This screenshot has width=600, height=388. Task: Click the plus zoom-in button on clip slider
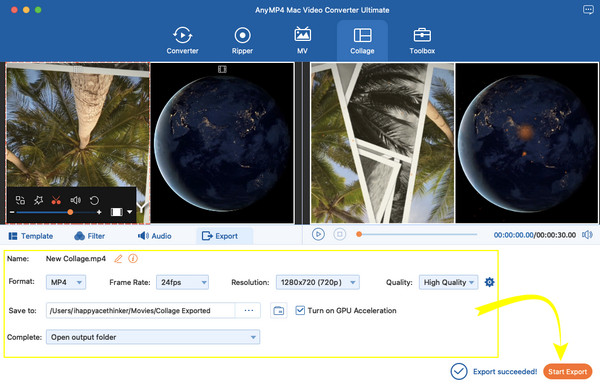click(99, 212)
